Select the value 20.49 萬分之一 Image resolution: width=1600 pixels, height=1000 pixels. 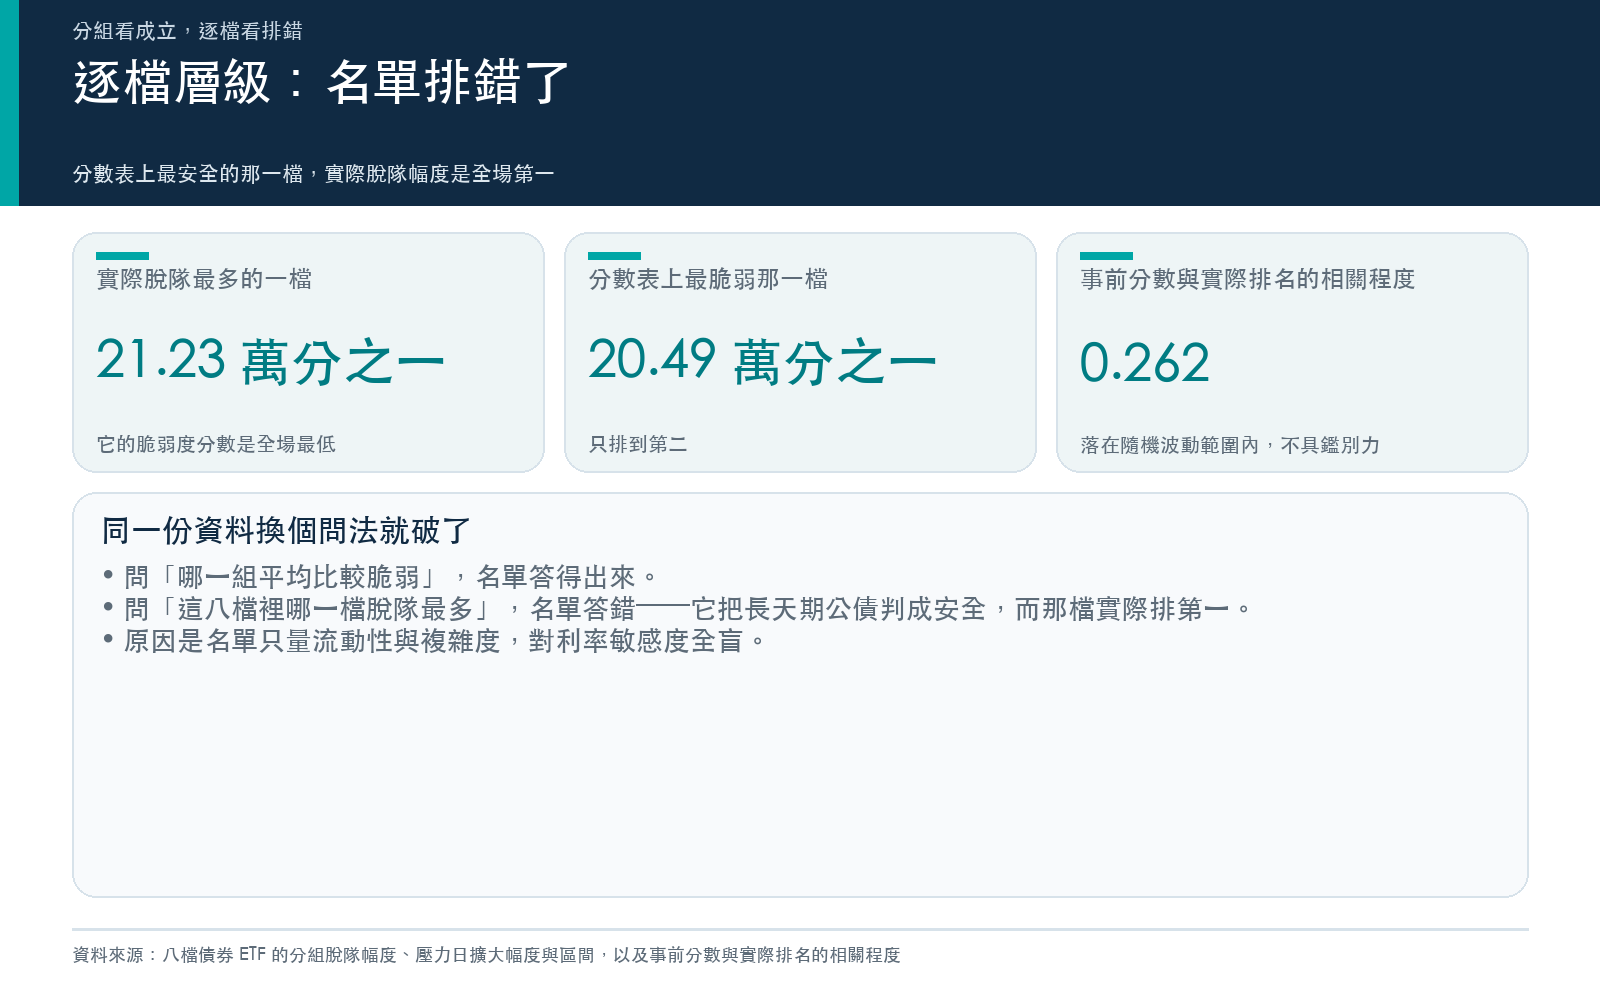(x=762, y=361)
